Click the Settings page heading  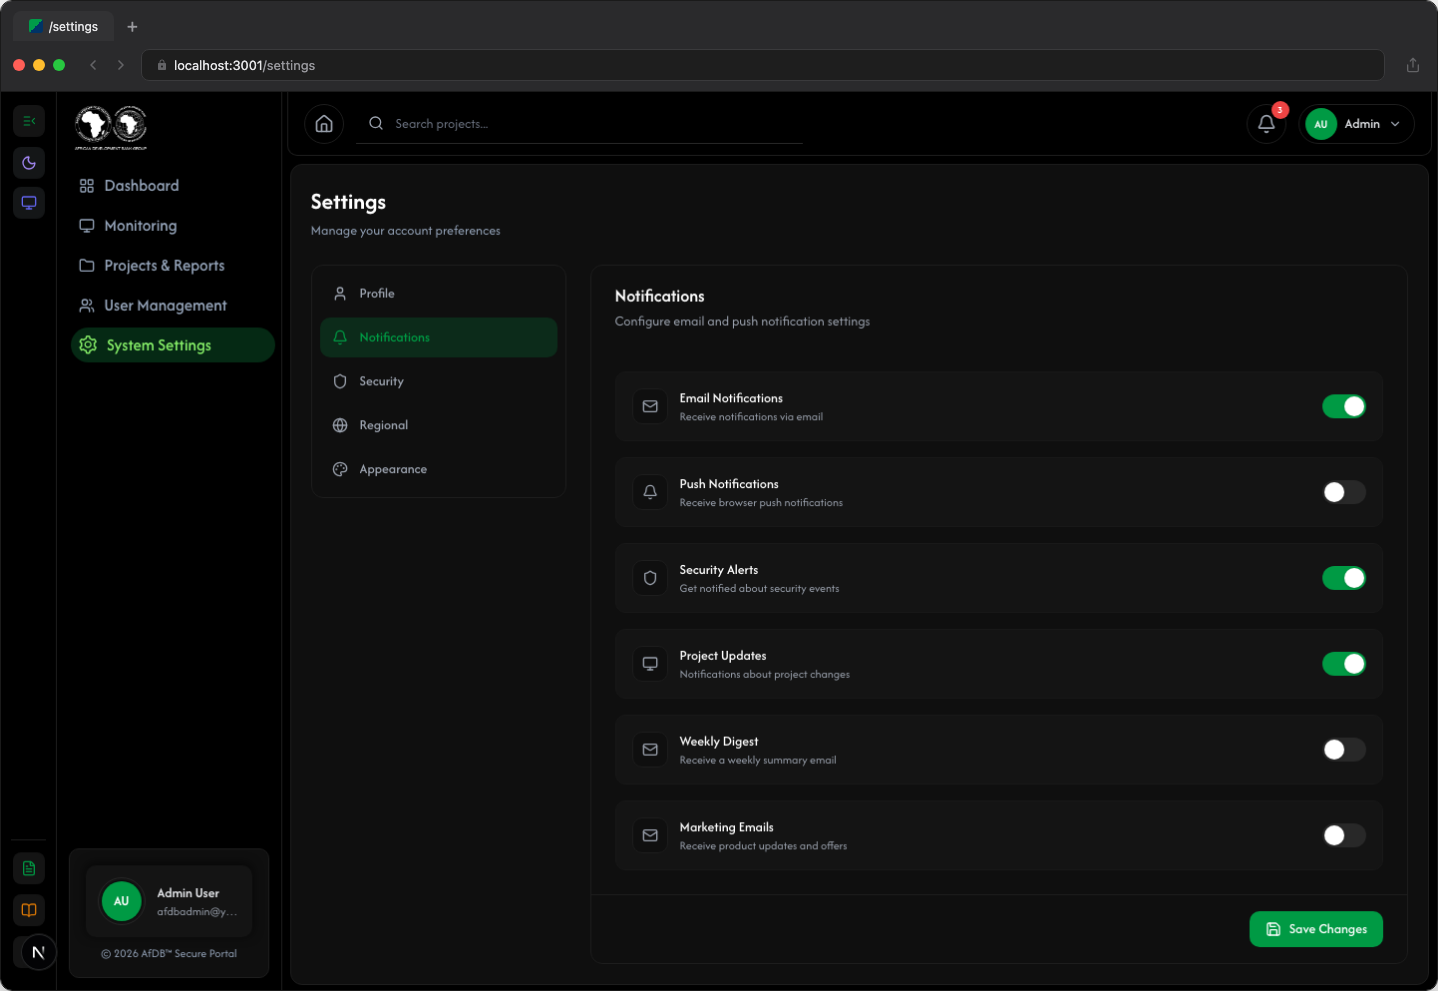tap(348, 202)
